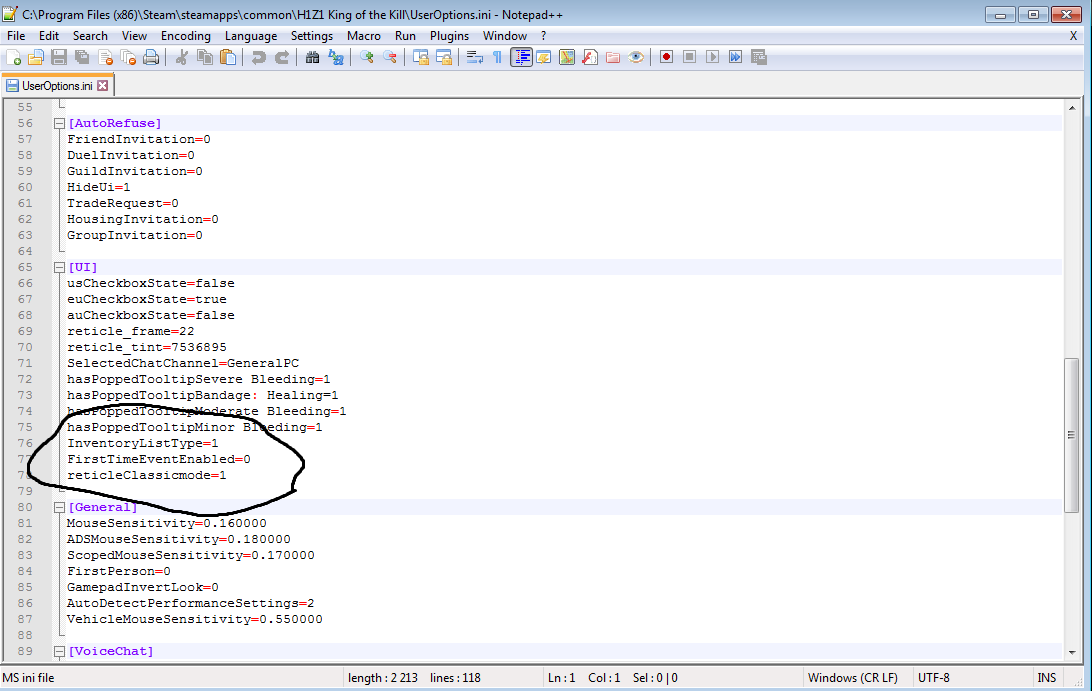Click the Close document toolbar icon
Viewport: 1092px width, 691px height.
(x=105, y=57)
